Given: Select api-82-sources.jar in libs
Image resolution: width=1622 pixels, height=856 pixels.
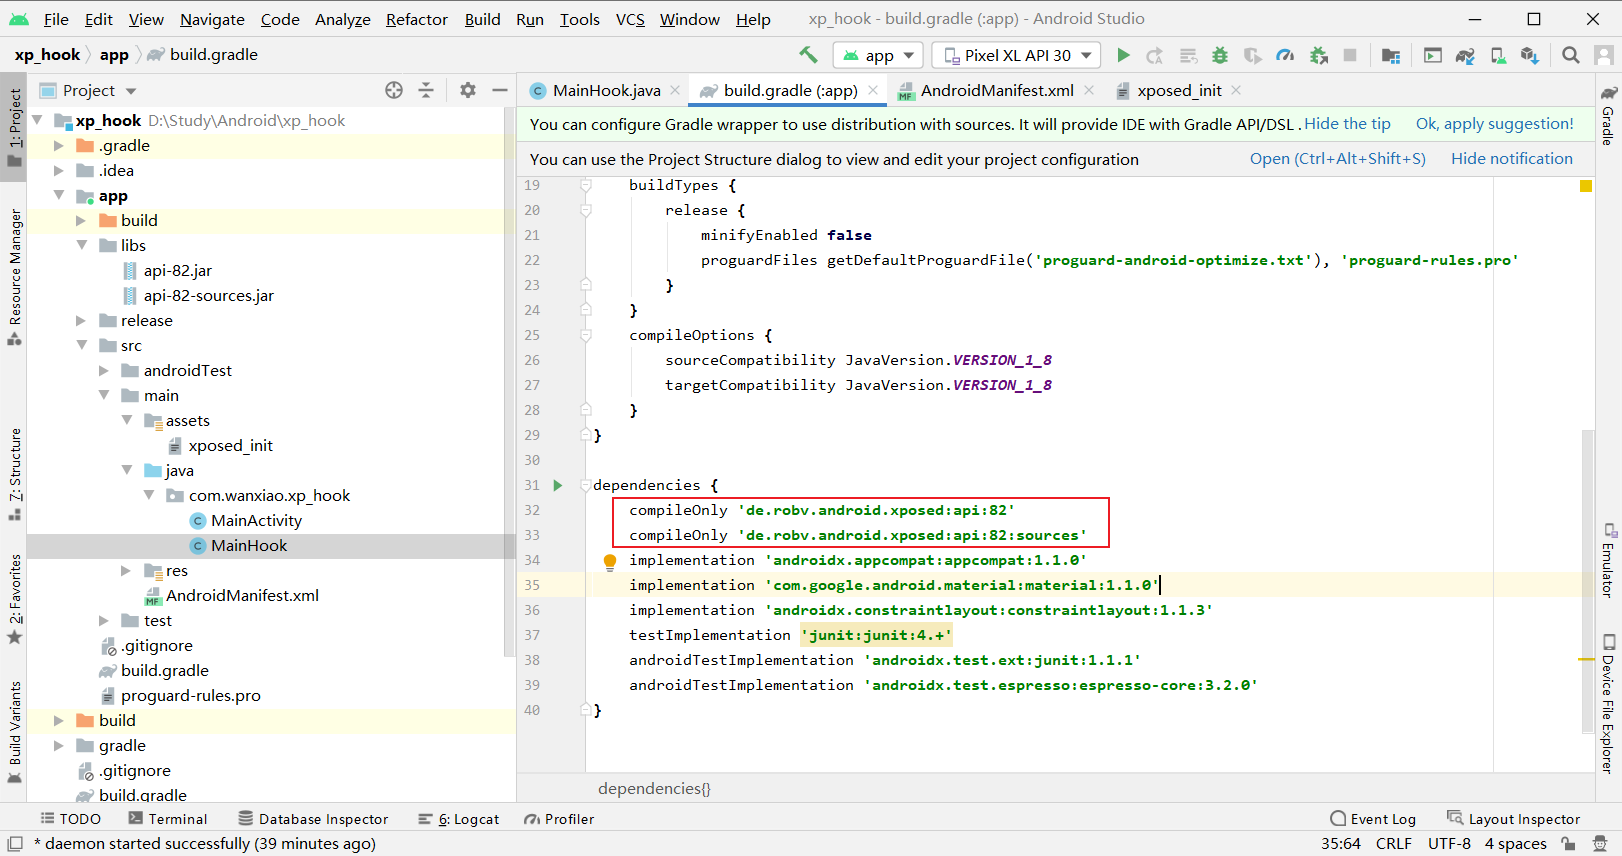Looking at the screenshot, I should 208,295.
